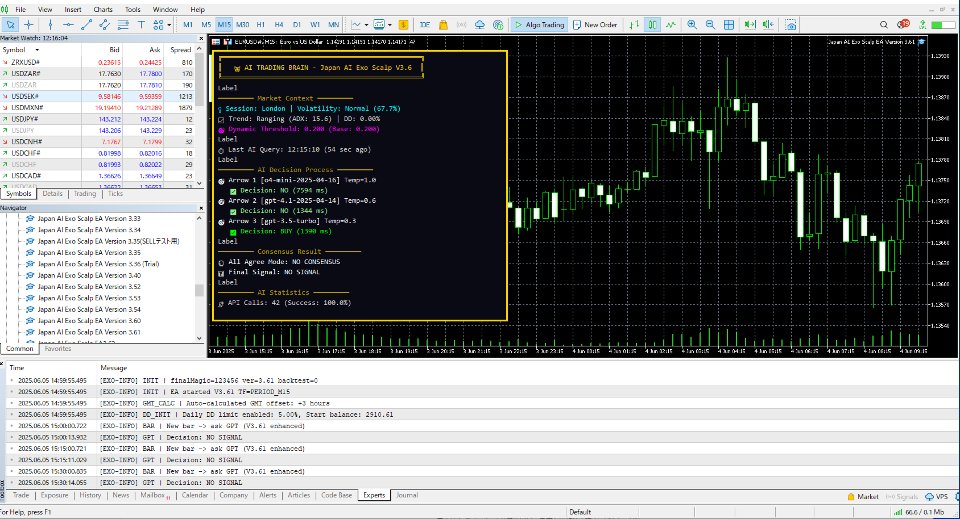Open the Code Base tab
The height and width of the screenshot is (519, 960).
coord(336,495)
